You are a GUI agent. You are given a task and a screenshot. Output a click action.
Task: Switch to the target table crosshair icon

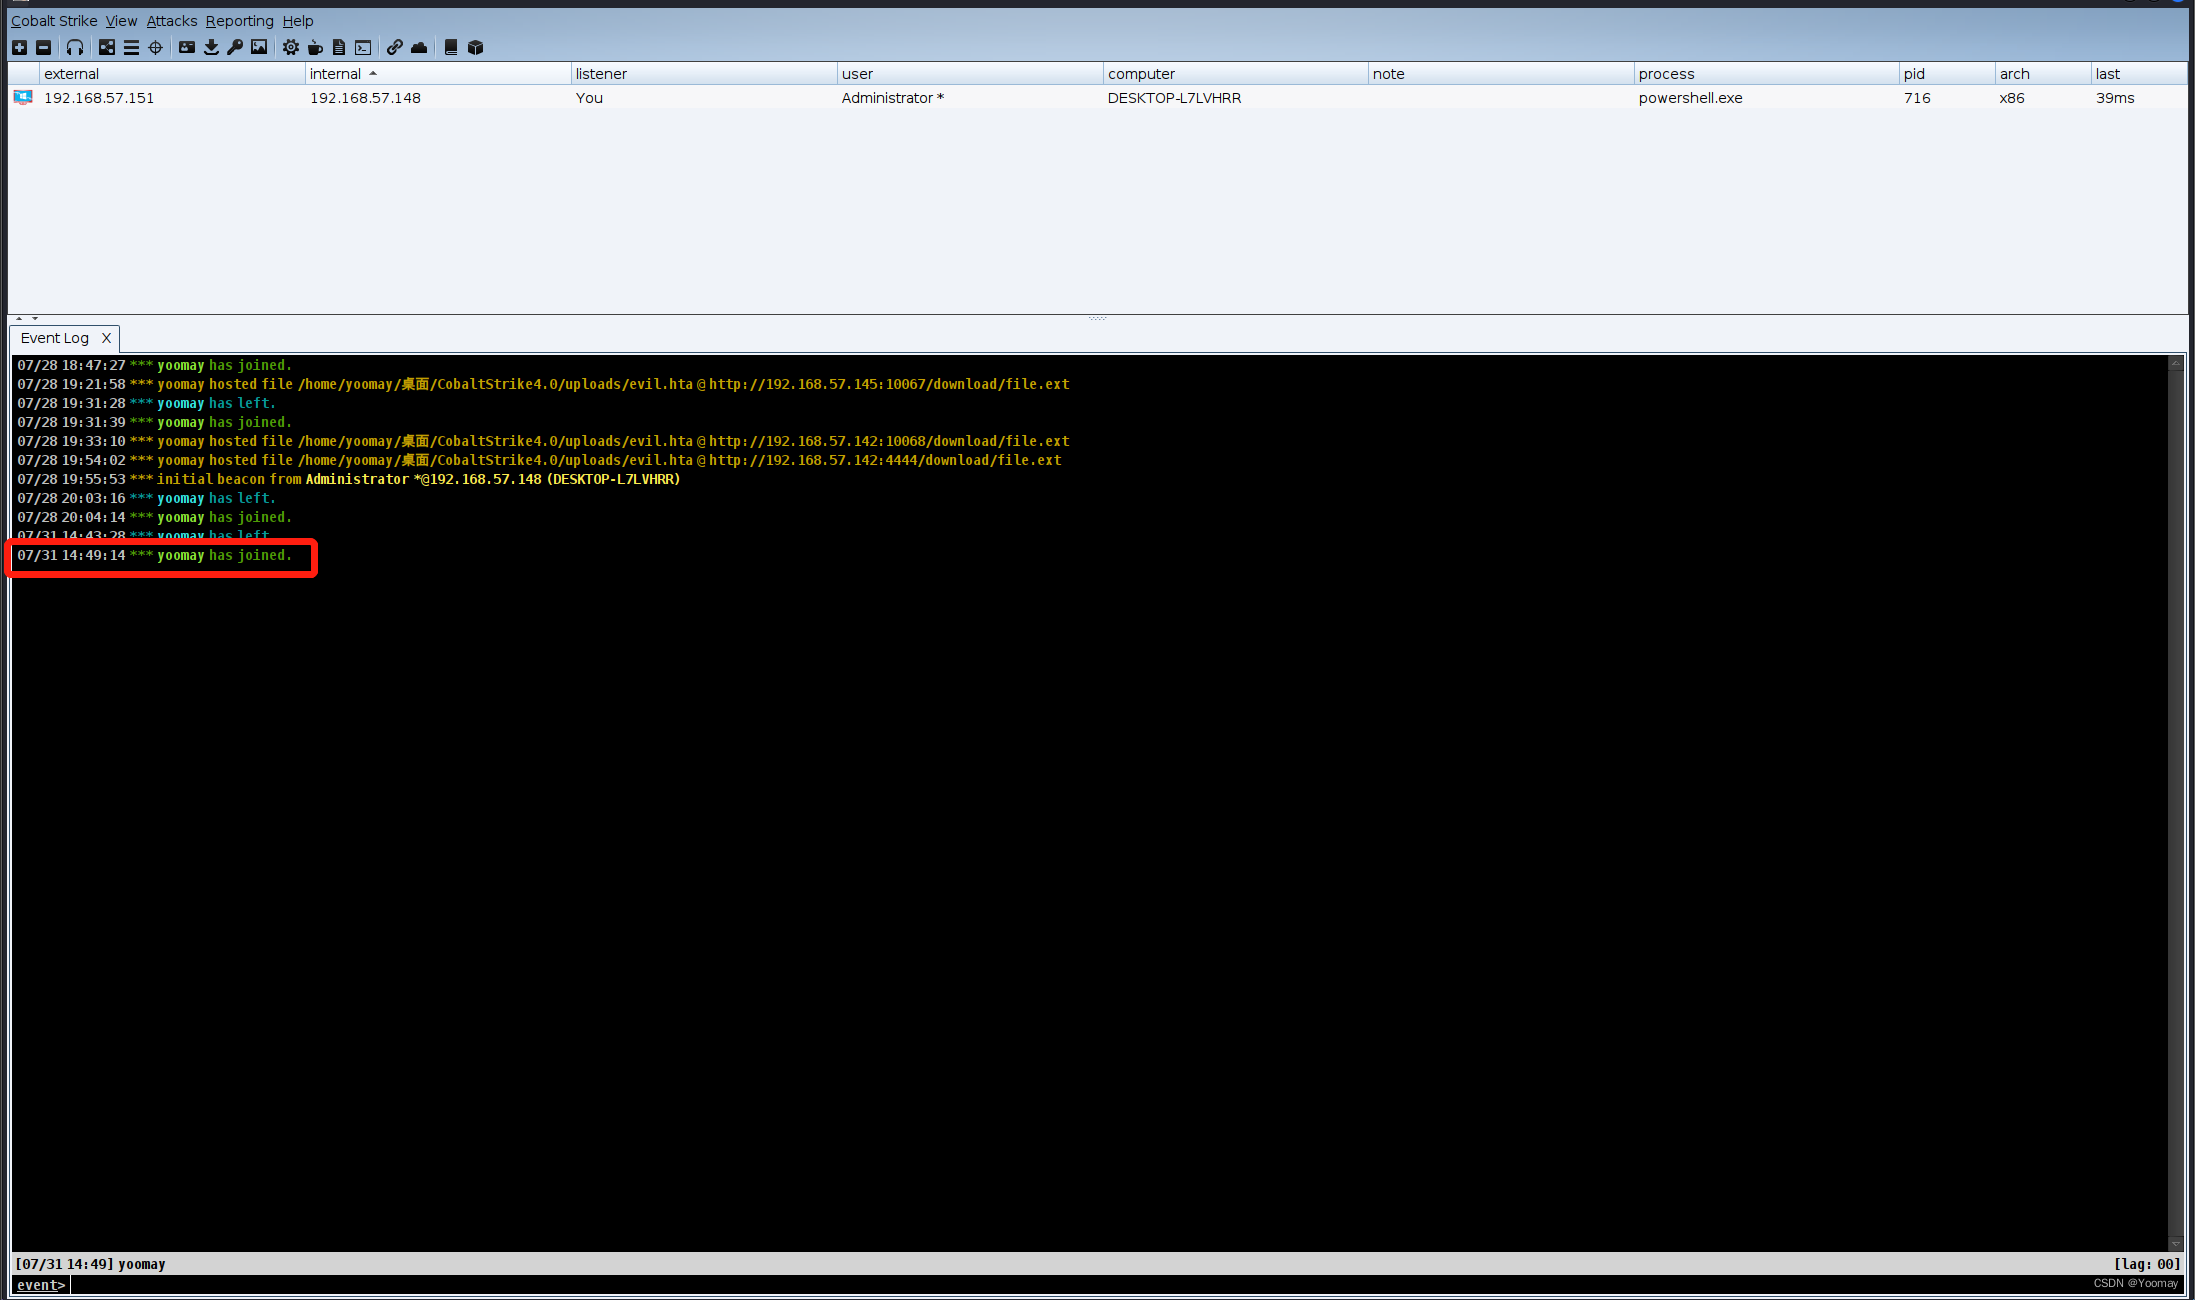(x=155, y=47)
